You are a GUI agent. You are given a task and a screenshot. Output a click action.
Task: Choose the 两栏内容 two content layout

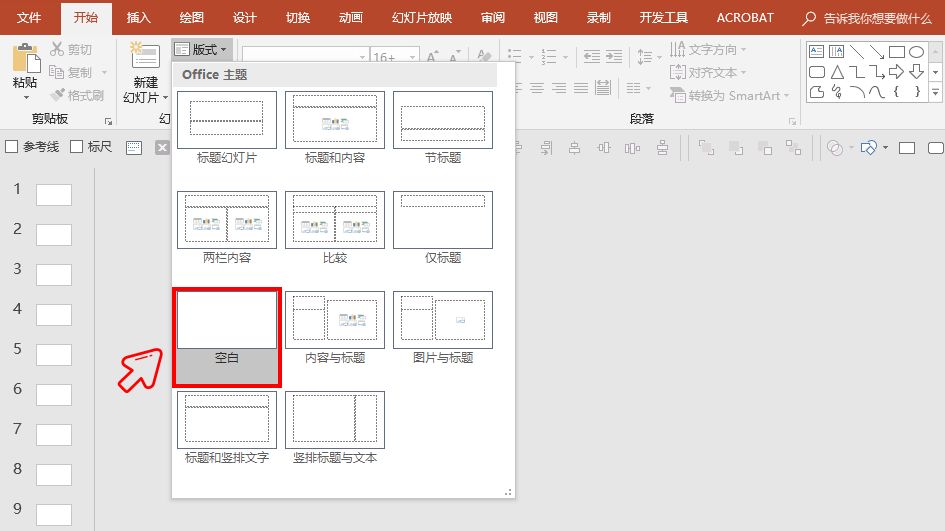[x=227, y=228]
